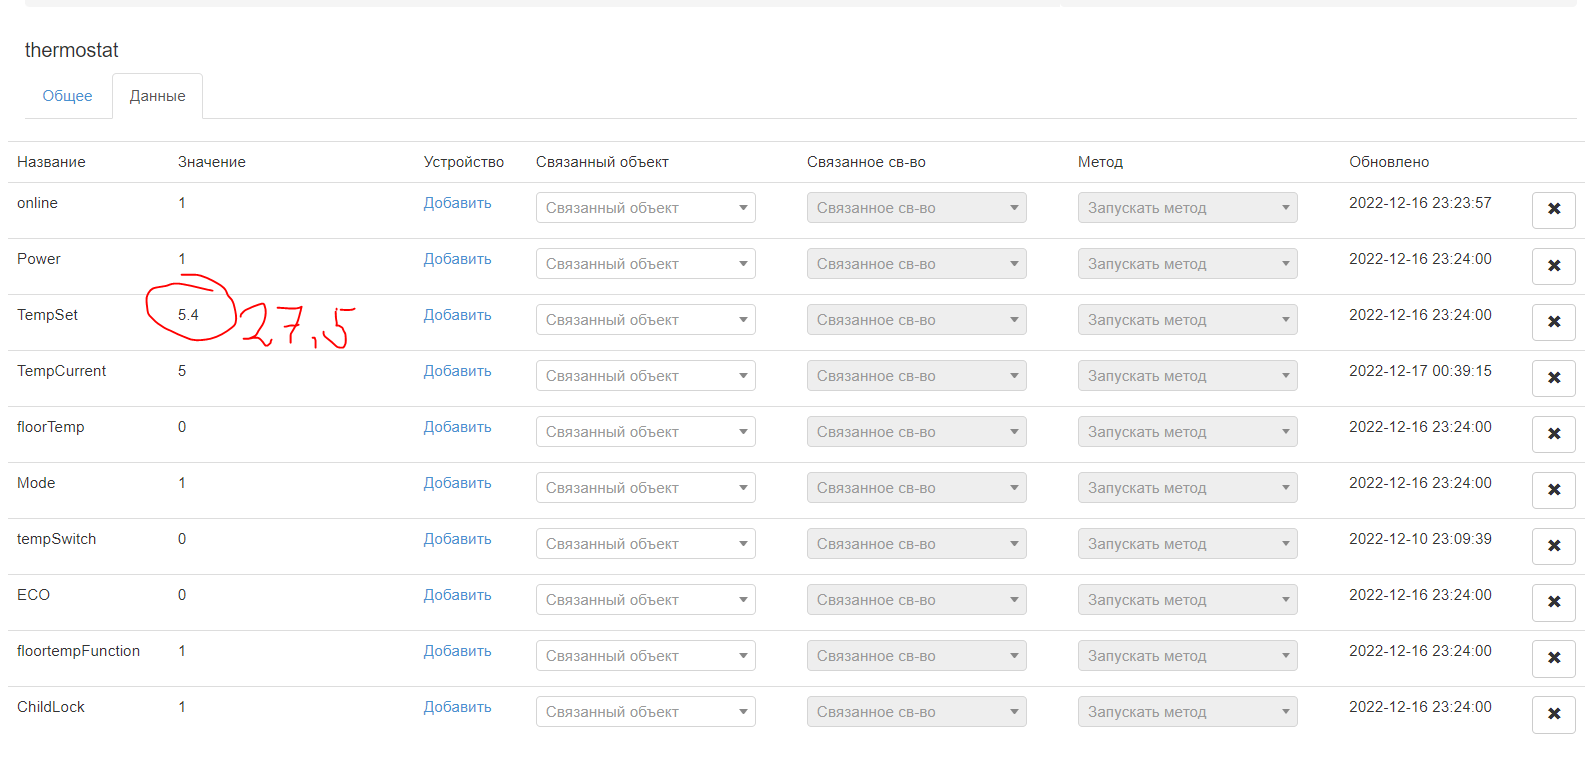Switch to the Общее tab
1585x758 pixels.
point(67,96)
